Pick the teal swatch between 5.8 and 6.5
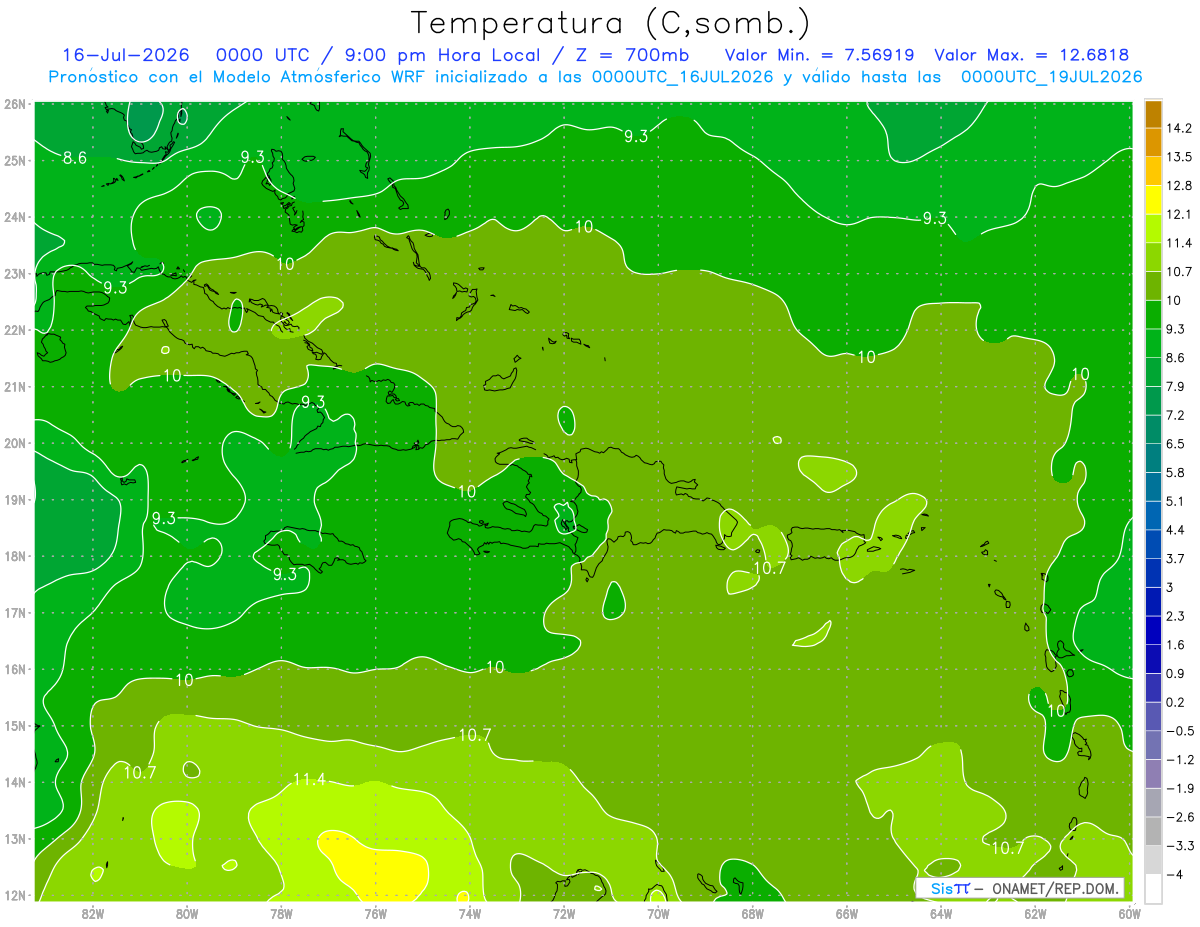This screenshot has width=1200, height=927. click(1153, 458)
